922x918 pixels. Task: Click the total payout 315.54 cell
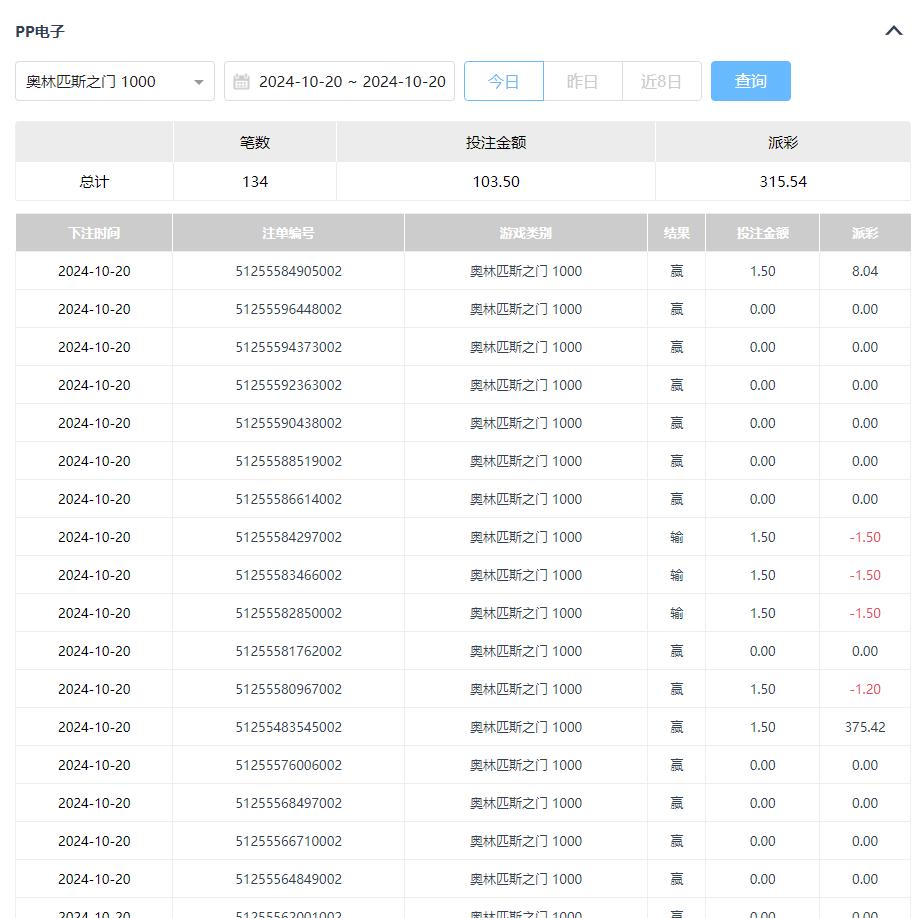point(782,182)
